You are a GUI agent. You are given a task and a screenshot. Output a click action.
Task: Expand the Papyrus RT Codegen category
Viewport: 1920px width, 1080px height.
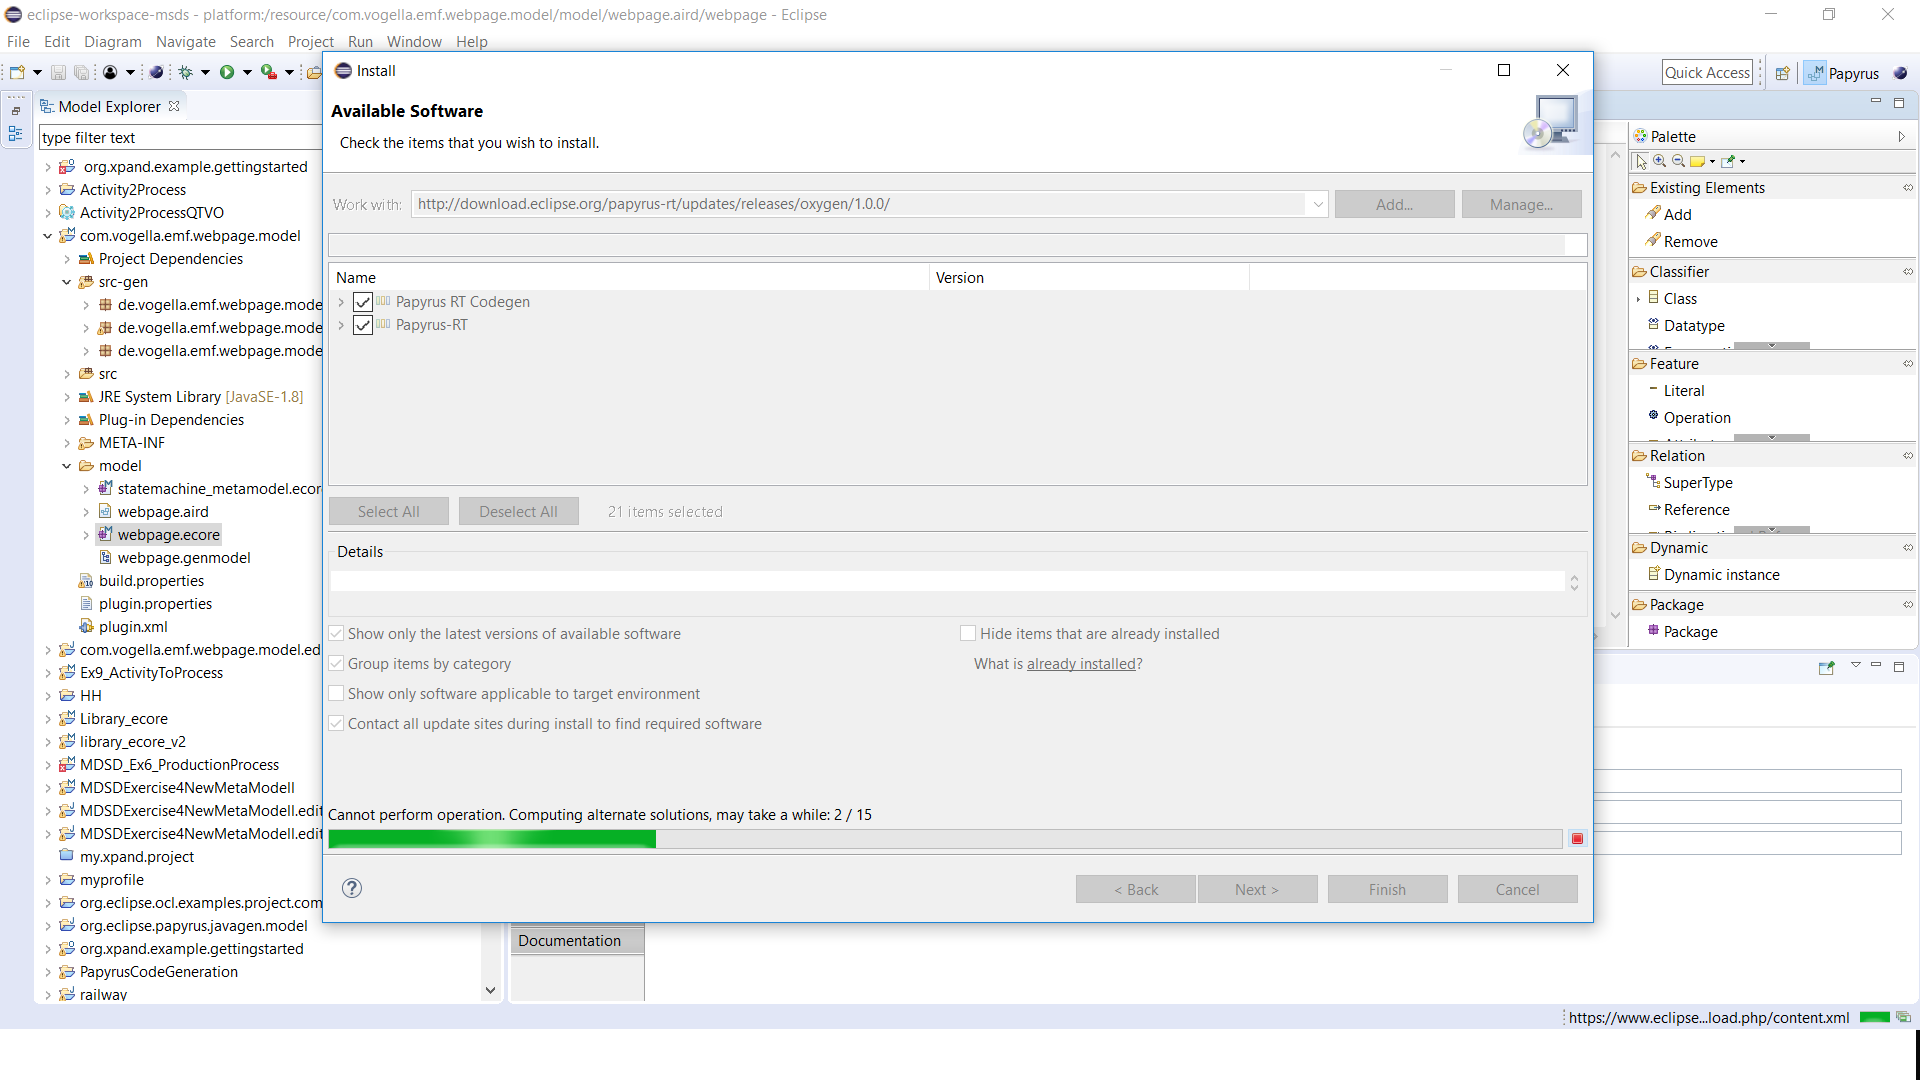click(341, 302)
